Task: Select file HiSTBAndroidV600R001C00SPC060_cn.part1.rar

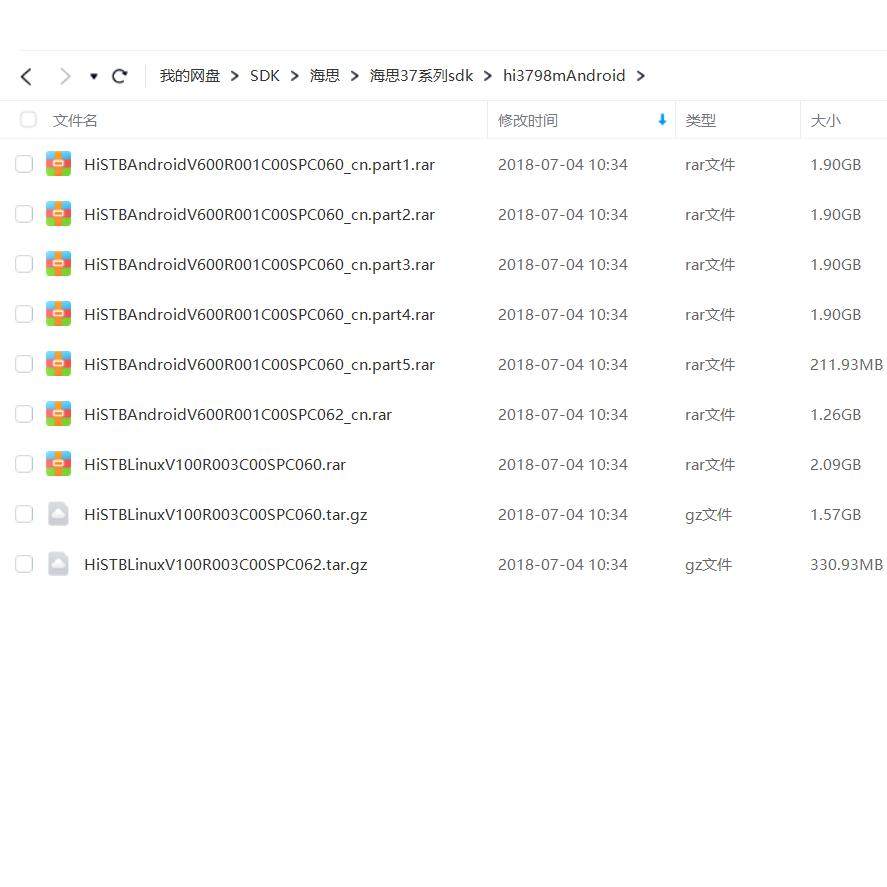Action: click(x=260, y=165)
